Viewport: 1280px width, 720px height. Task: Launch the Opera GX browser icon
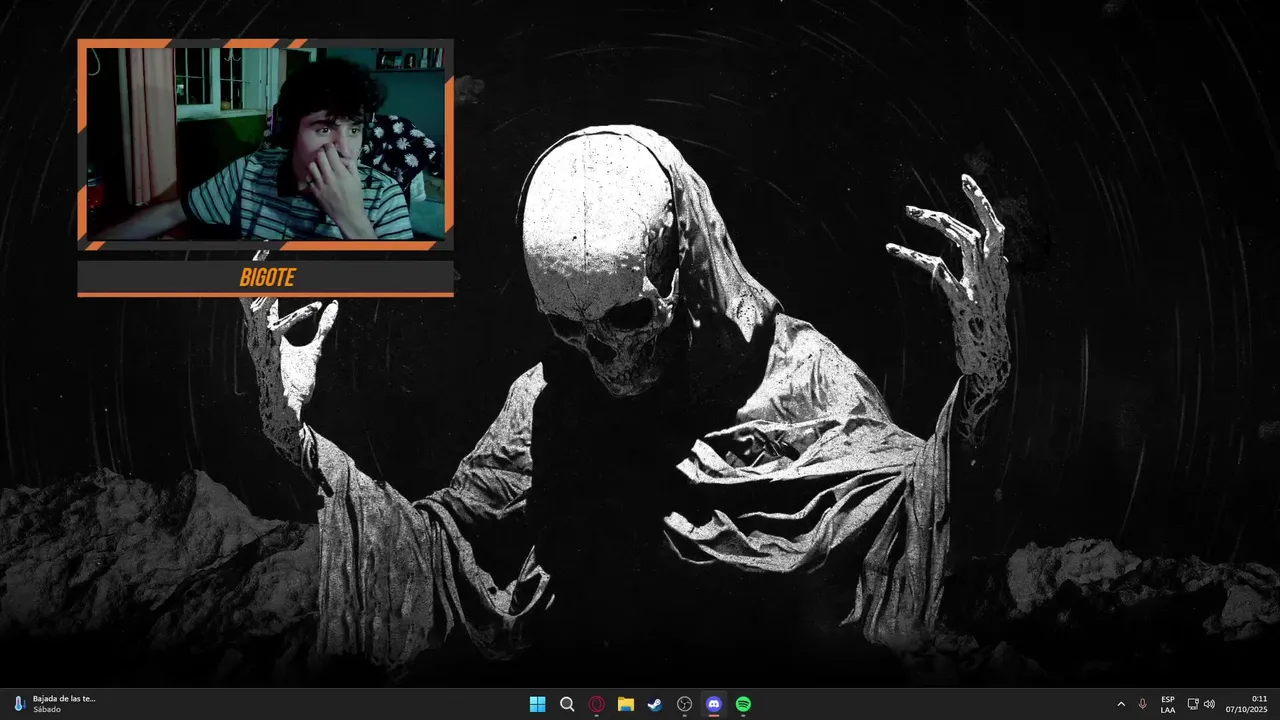coord(596,704)
